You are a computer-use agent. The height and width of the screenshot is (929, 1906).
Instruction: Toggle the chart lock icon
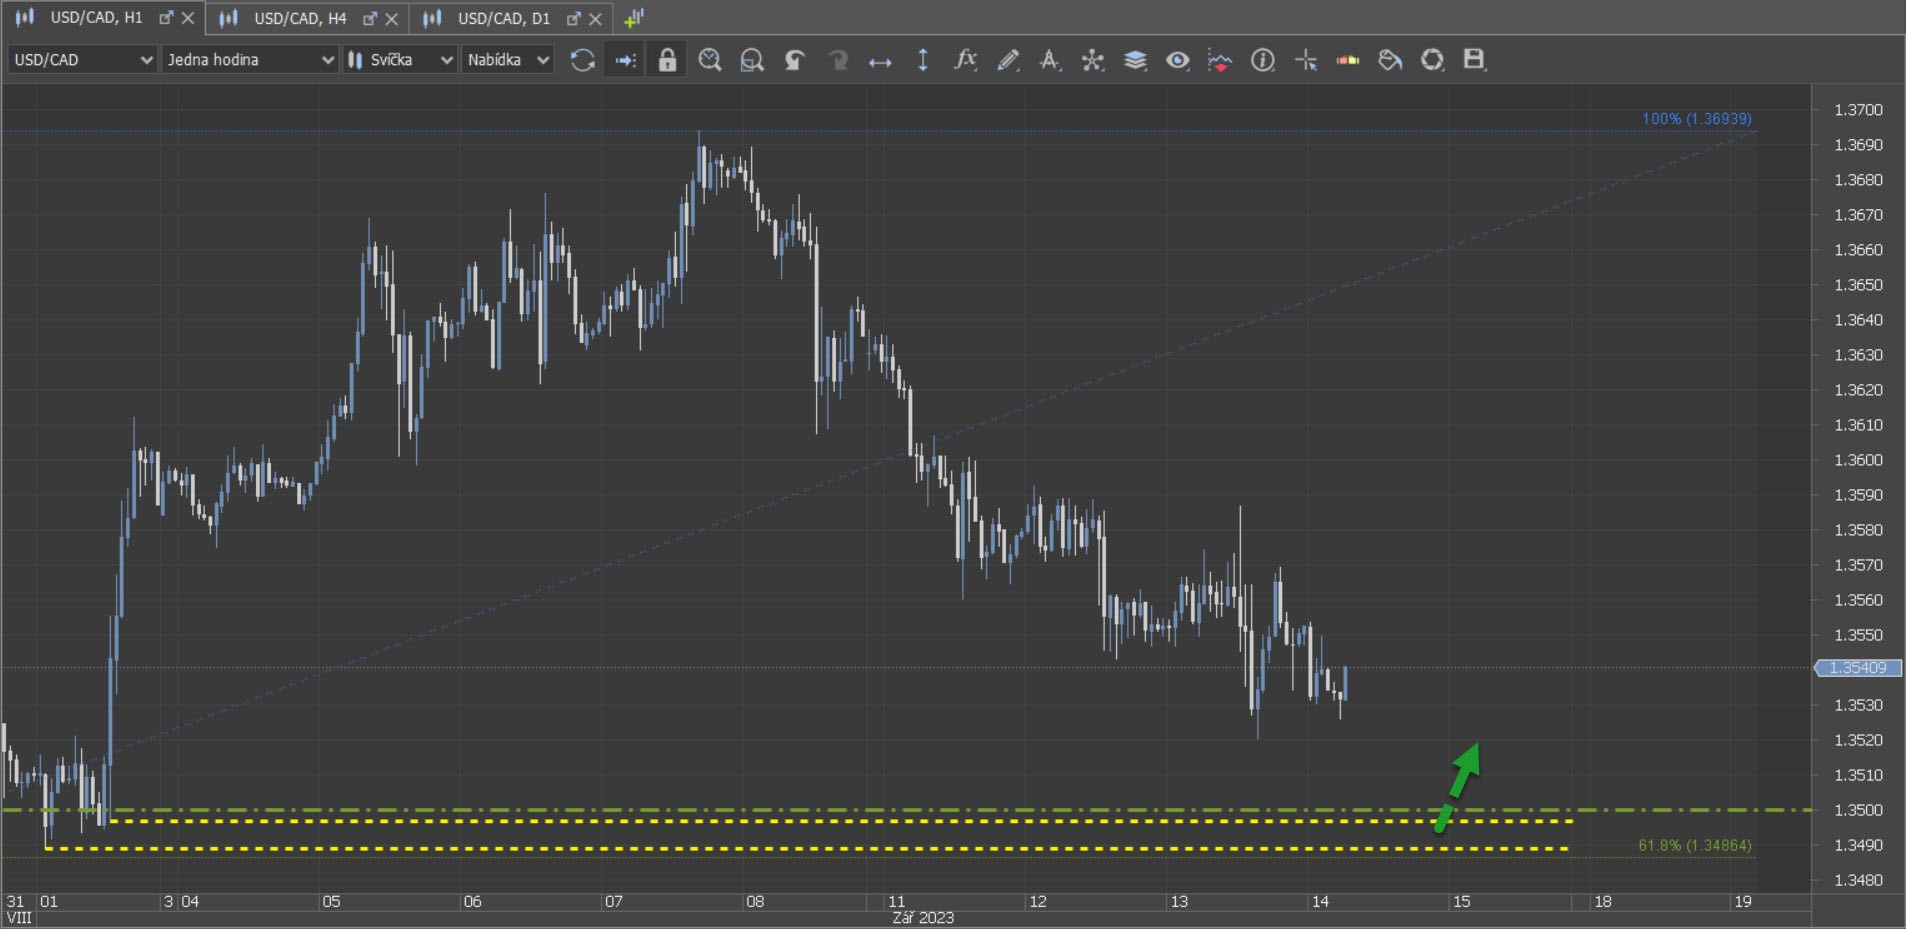(x=667, y=60)
